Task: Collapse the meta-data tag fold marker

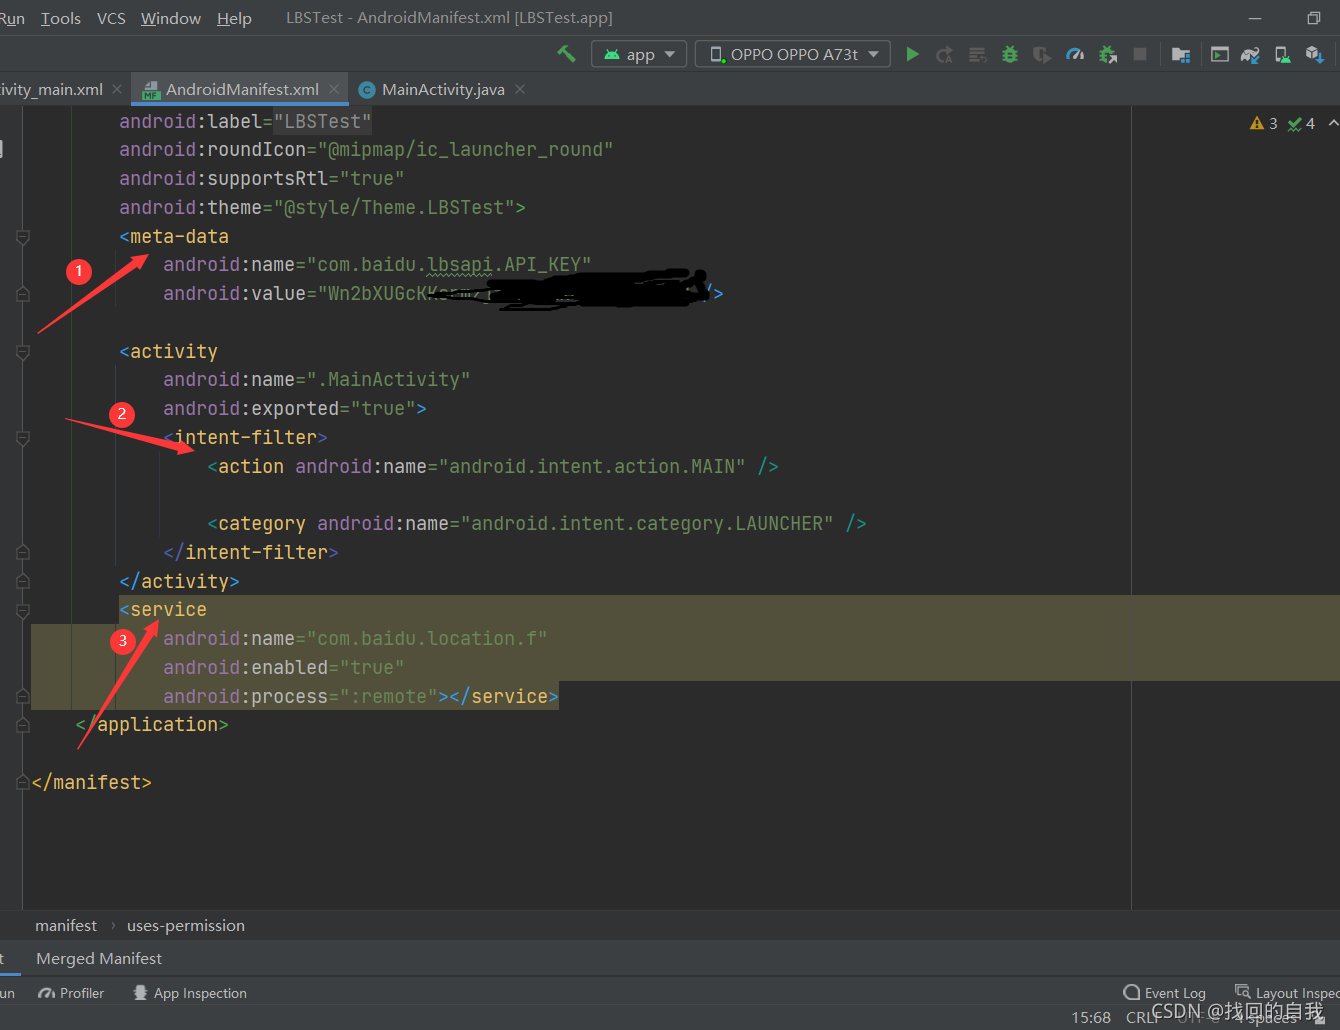Action: pyautogui.click(x=23, y=237)
